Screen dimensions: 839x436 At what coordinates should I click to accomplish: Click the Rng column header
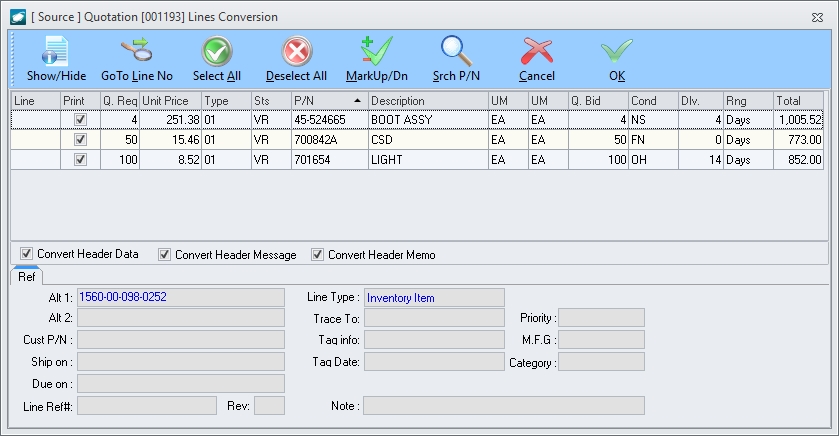click(x=748, y=101)
